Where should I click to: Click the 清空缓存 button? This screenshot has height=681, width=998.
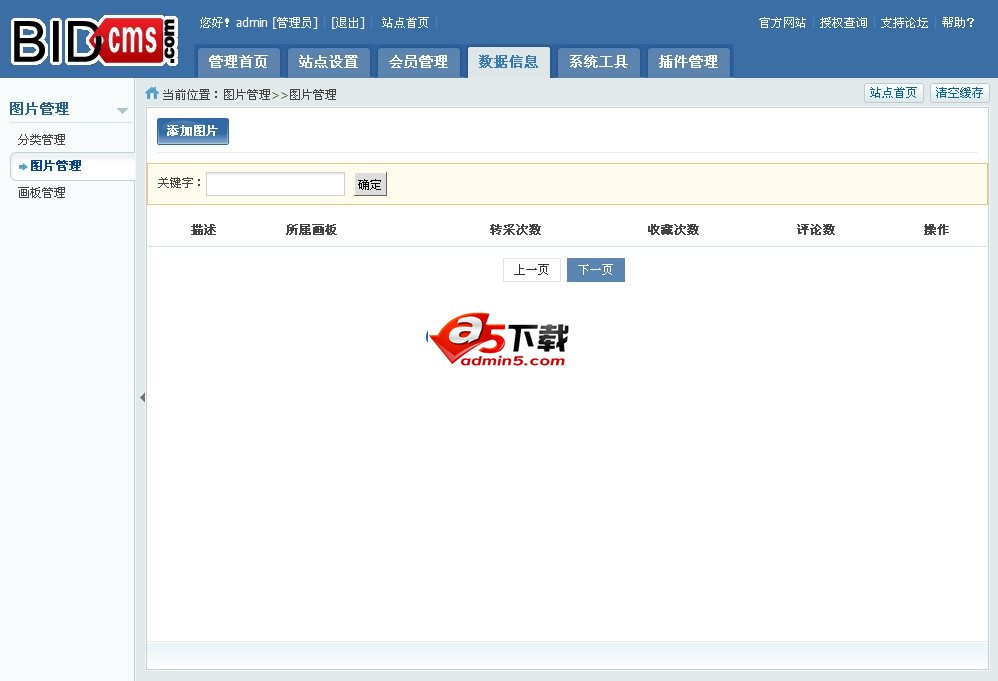[959, 93]
